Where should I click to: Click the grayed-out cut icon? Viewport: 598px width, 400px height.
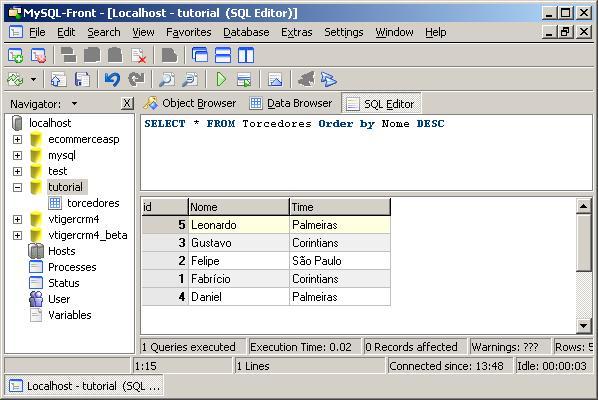[69, 56]
